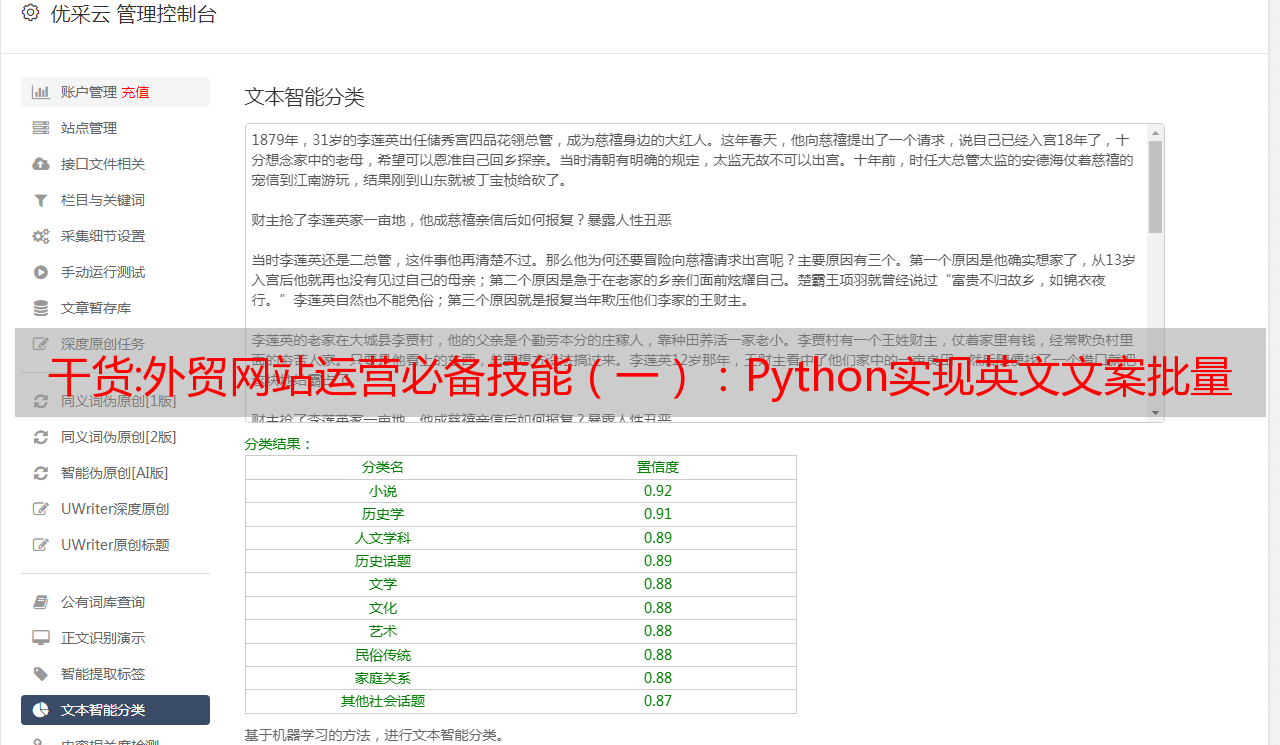Select the 家庭关系 category cell
The image size is (1280, 745).
point(383,678)
